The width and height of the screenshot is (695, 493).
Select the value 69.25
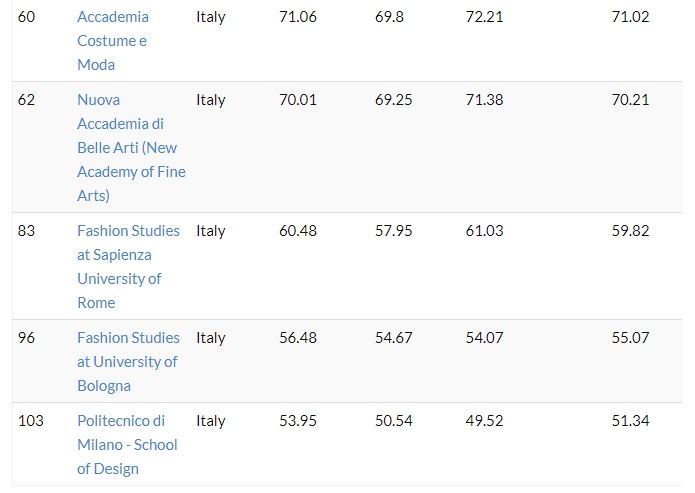(394, 100)
